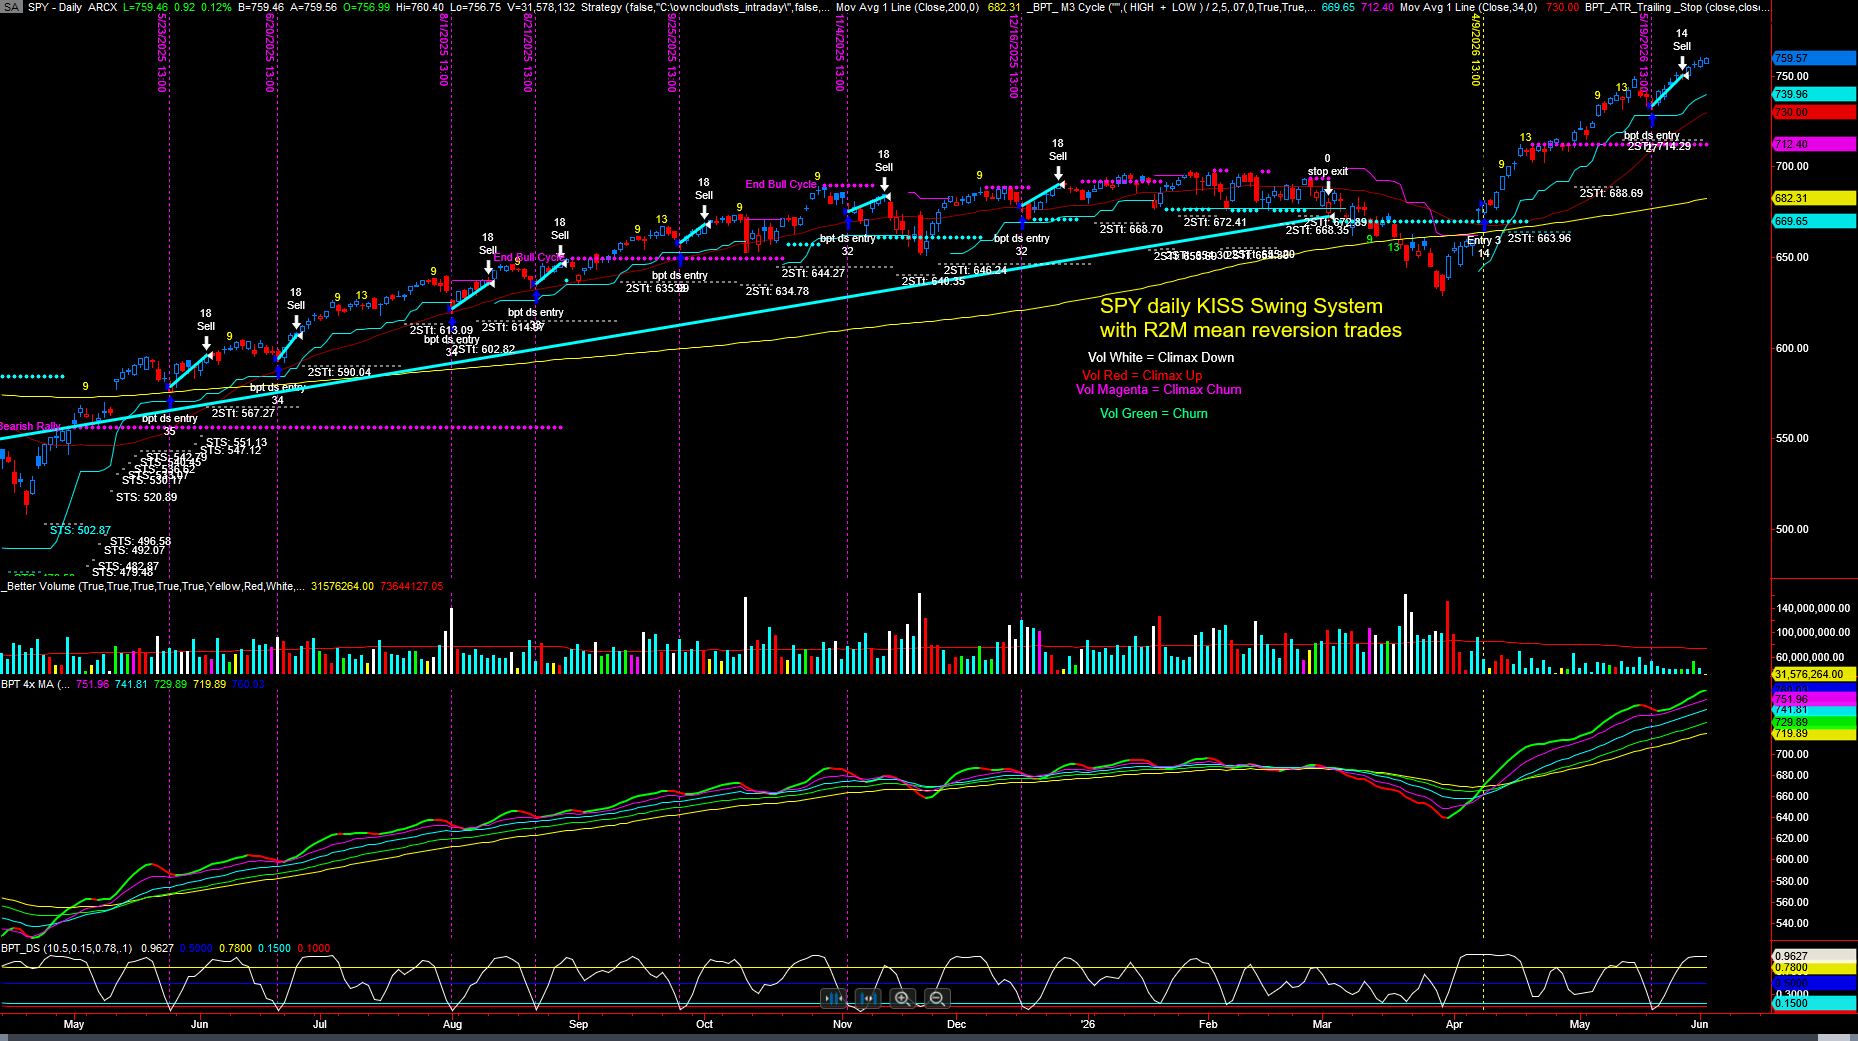The image size is (1858, 1041).
Task: Click the 12/18/2025 13:00 vertical date marker
Action: [1012, 57]
